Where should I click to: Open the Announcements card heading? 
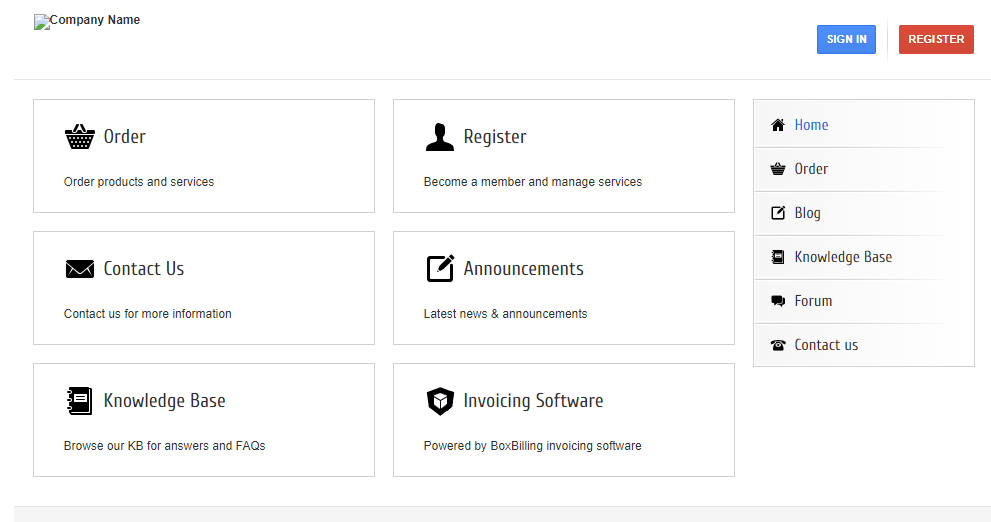523,269
